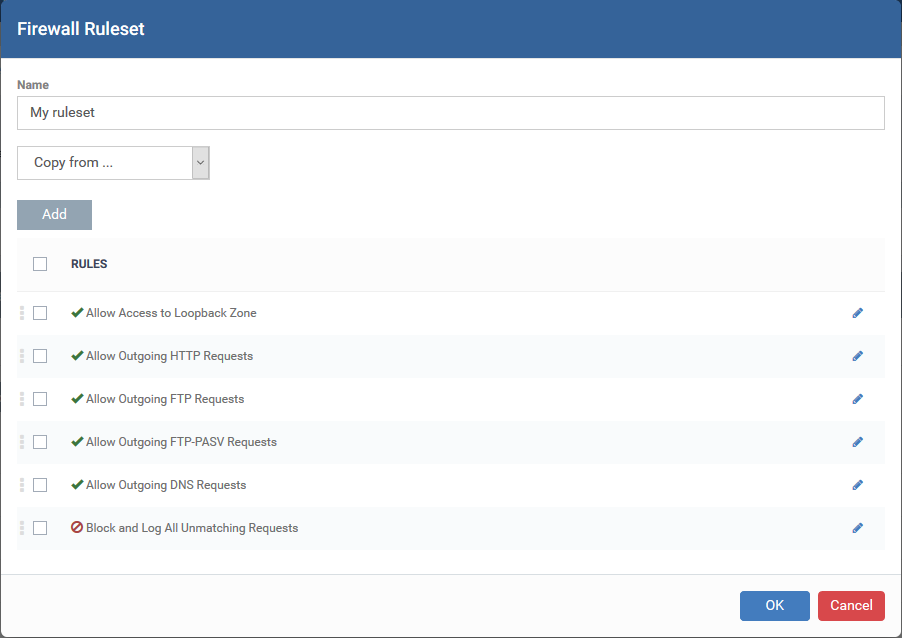Select the Allow Outgoing FTP Requests row text
Viewport: 902px width, 638px height.
[165, 399]
